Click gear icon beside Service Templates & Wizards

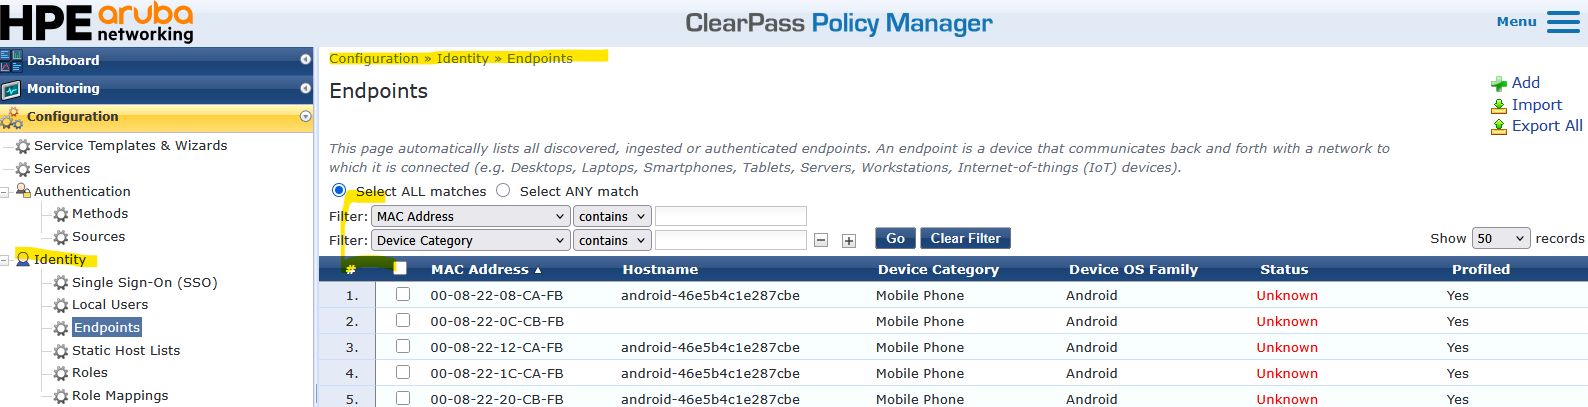(x=23, y=146)
